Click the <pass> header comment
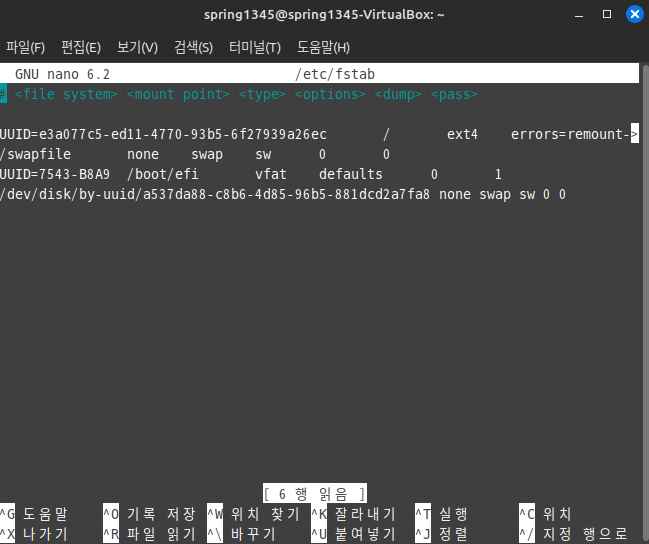The width and height of the screenshot is (649, 544). (454, 94)
